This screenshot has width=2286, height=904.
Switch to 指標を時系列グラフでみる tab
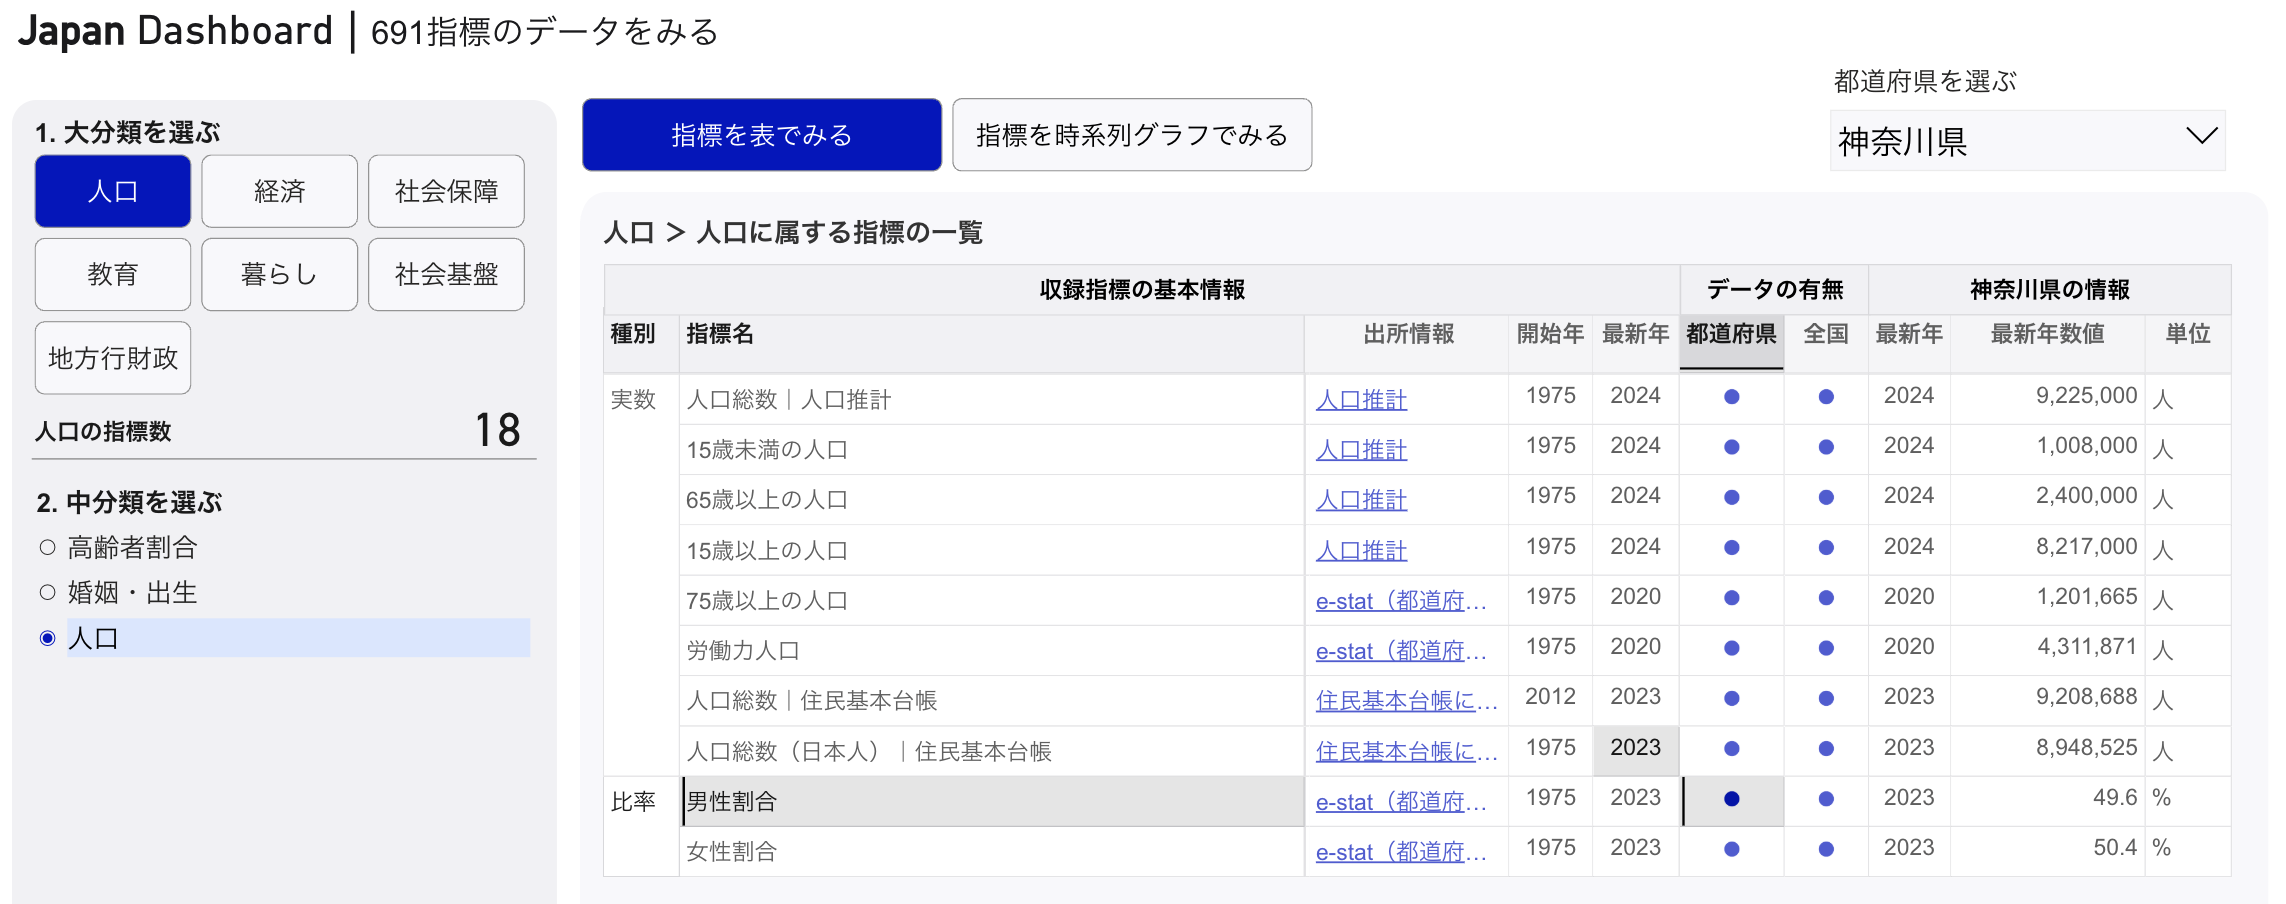(1132, 135)
